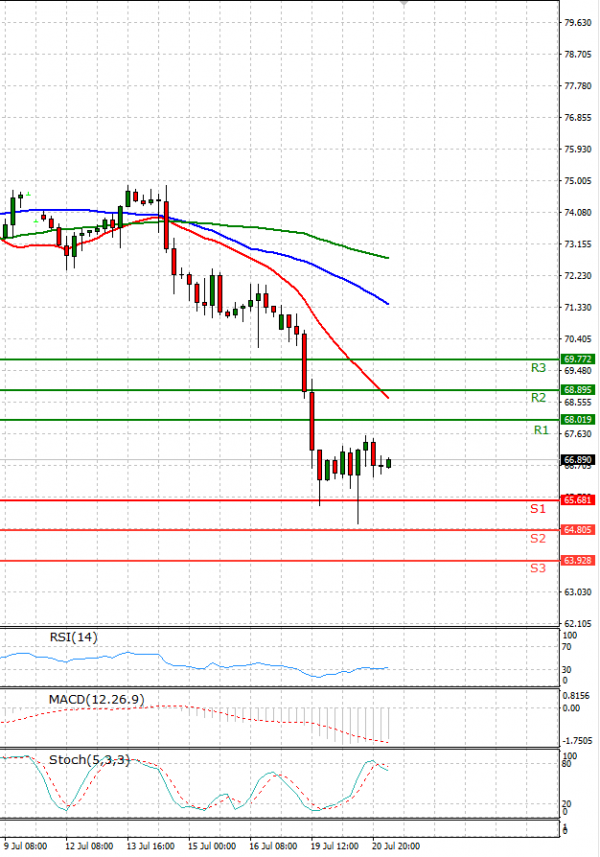This screenshot has height=857, width=600.
Task: Click the 15 Jul 00:00 time label
Action: click(212, 846)
